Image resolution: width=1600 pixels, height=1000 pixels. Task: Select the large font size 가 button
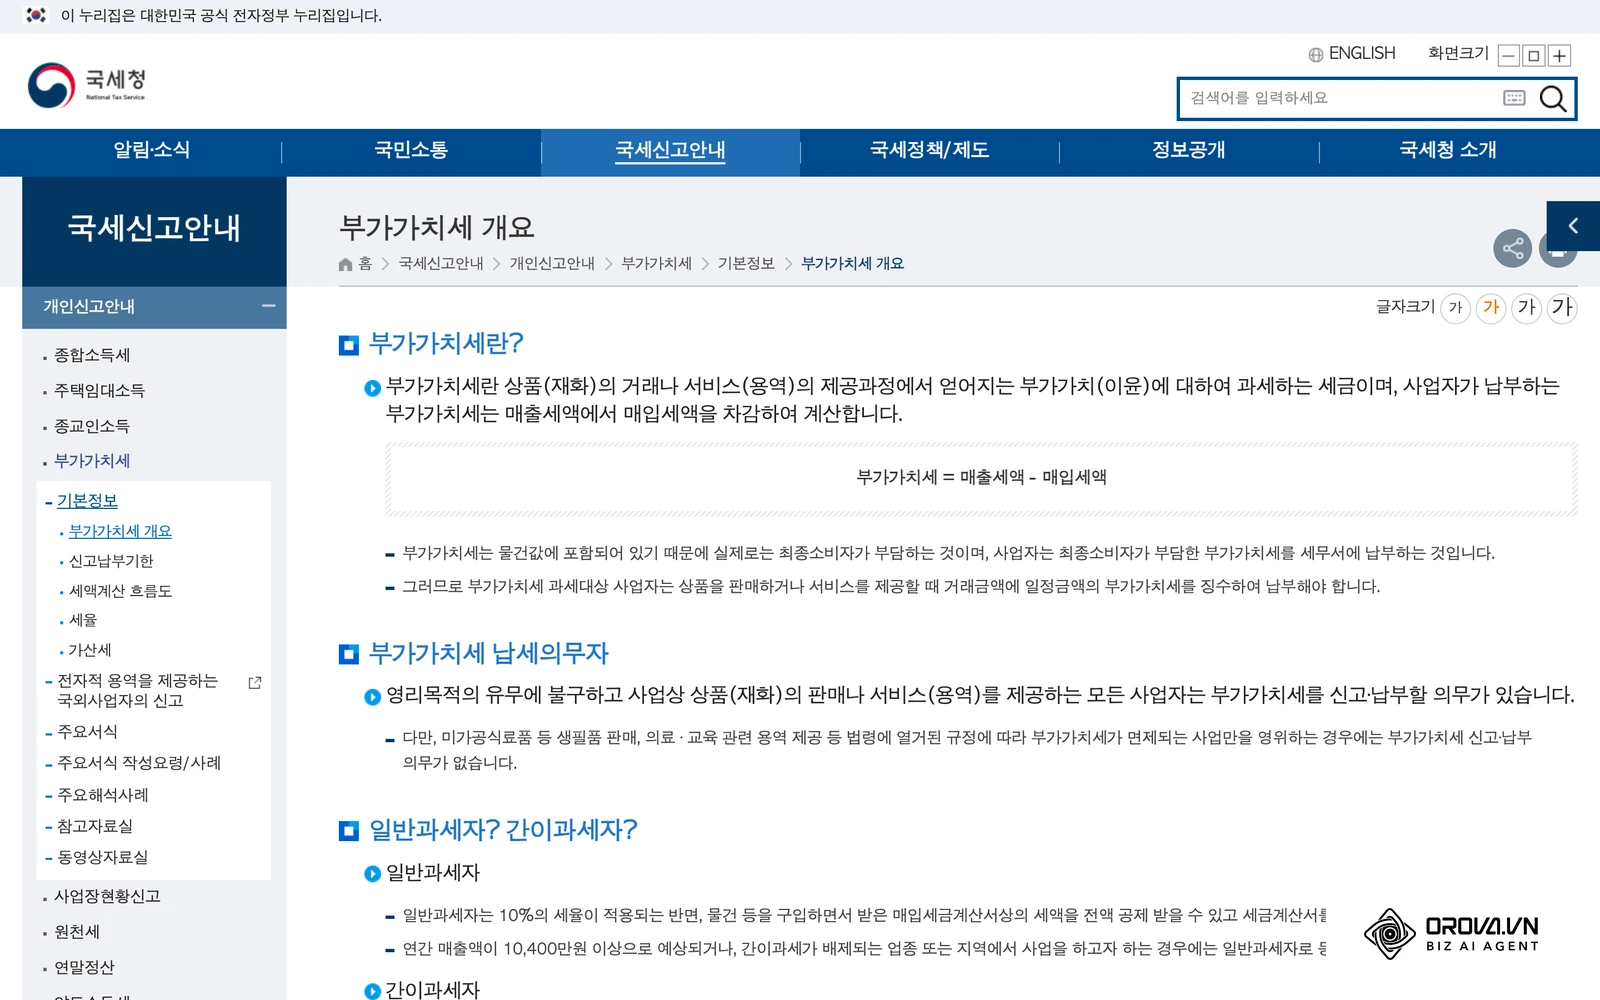click(x=1526, y=308)
